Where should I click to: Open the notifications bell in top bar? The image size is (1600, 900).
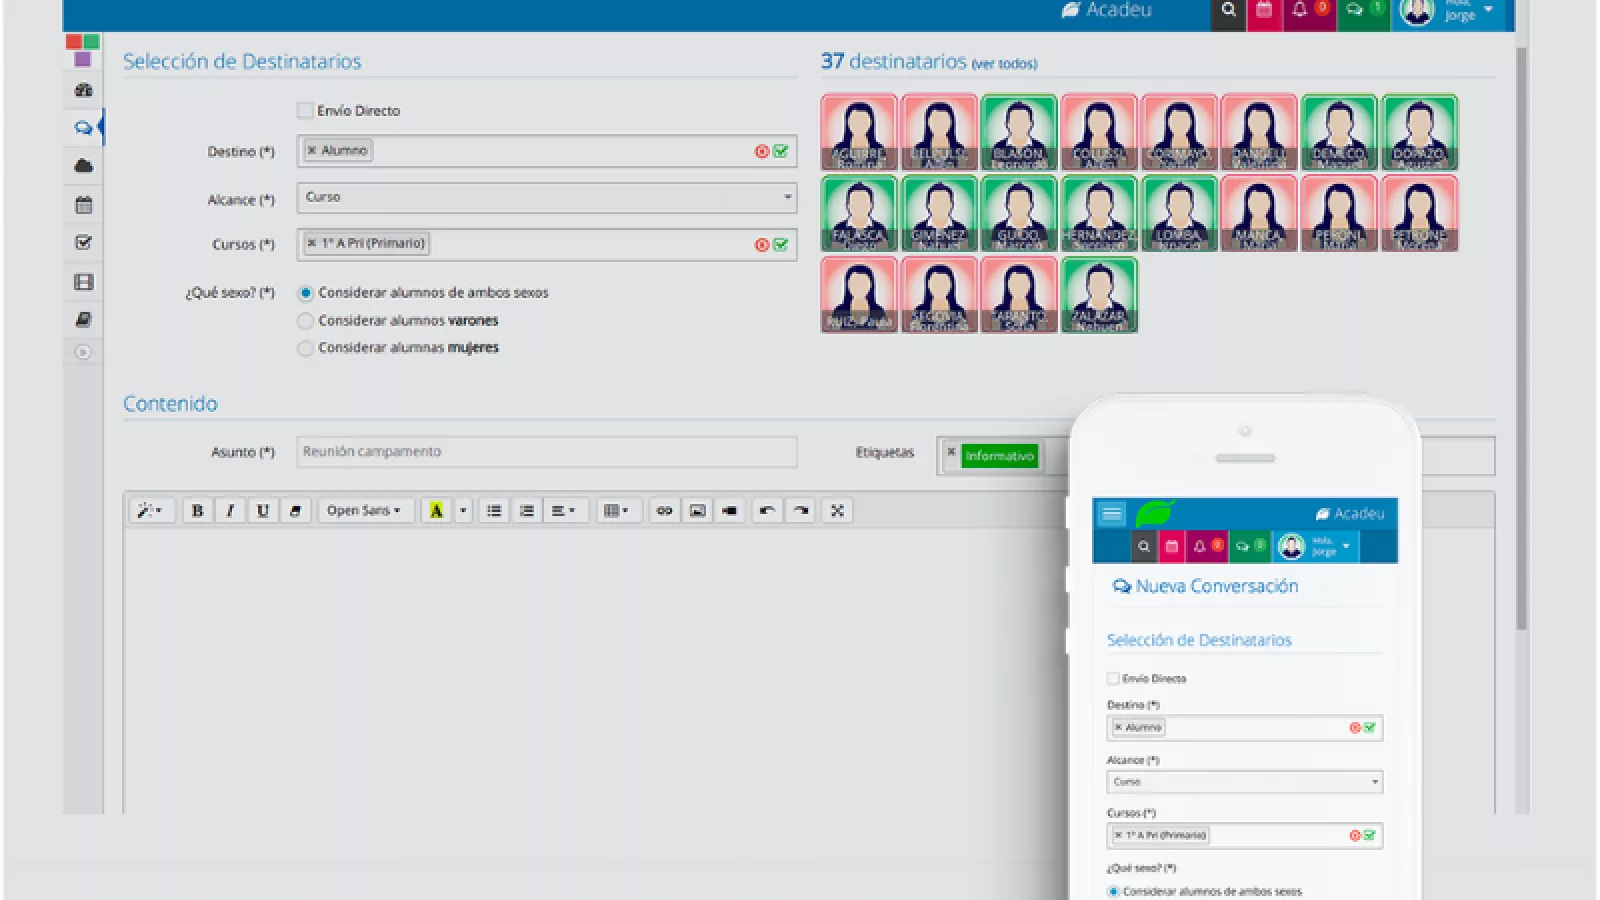[x=1300, y=10]
